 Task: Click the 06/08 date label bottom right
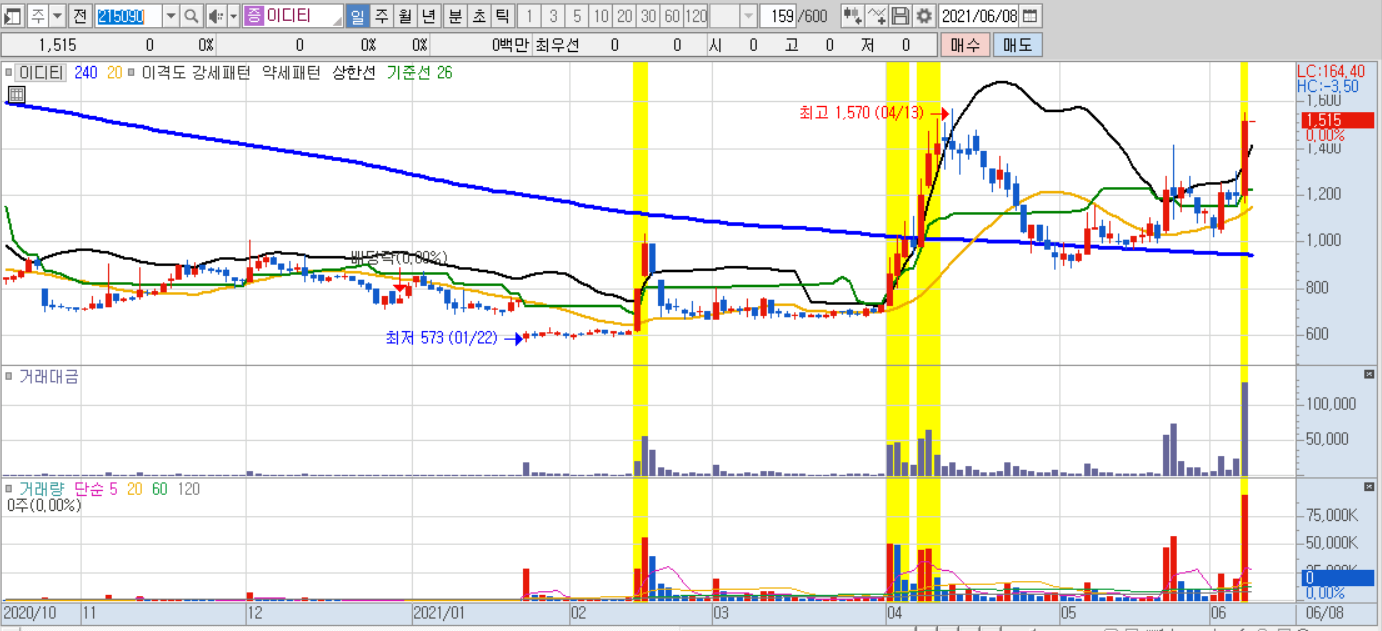point(1325,611)
